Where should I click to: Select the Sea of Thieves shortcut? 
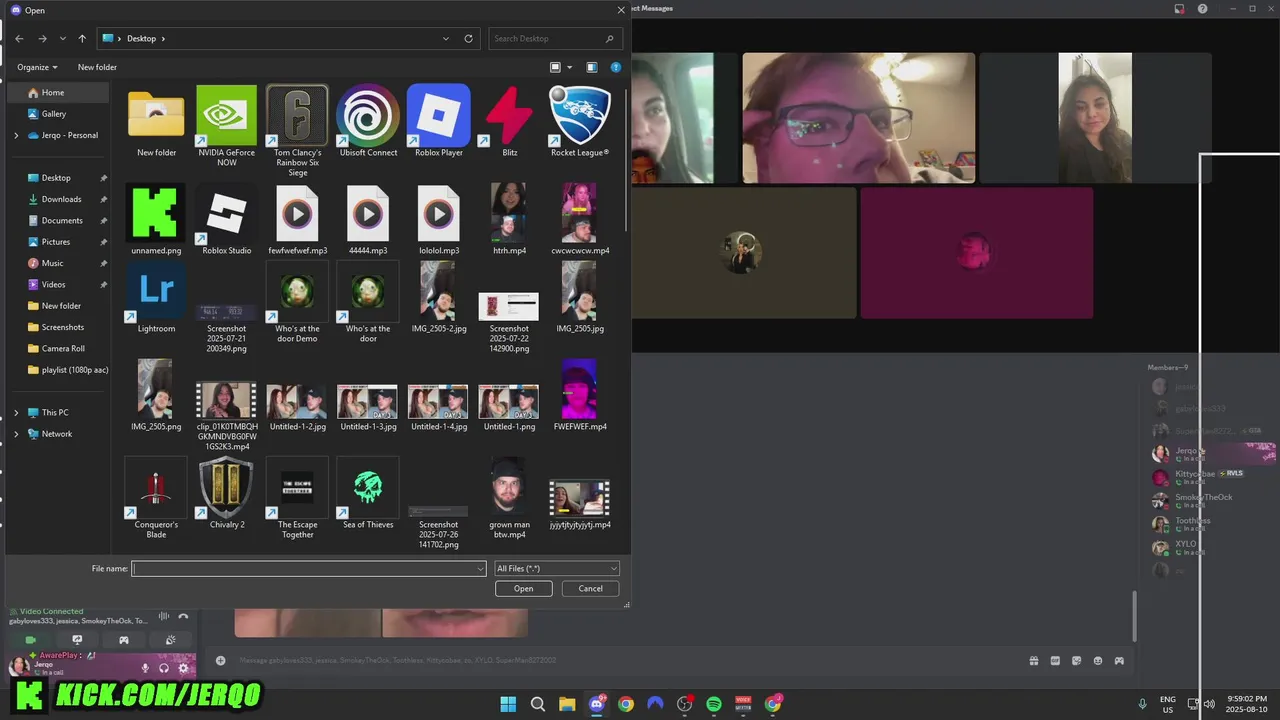(x=368, y=493)
